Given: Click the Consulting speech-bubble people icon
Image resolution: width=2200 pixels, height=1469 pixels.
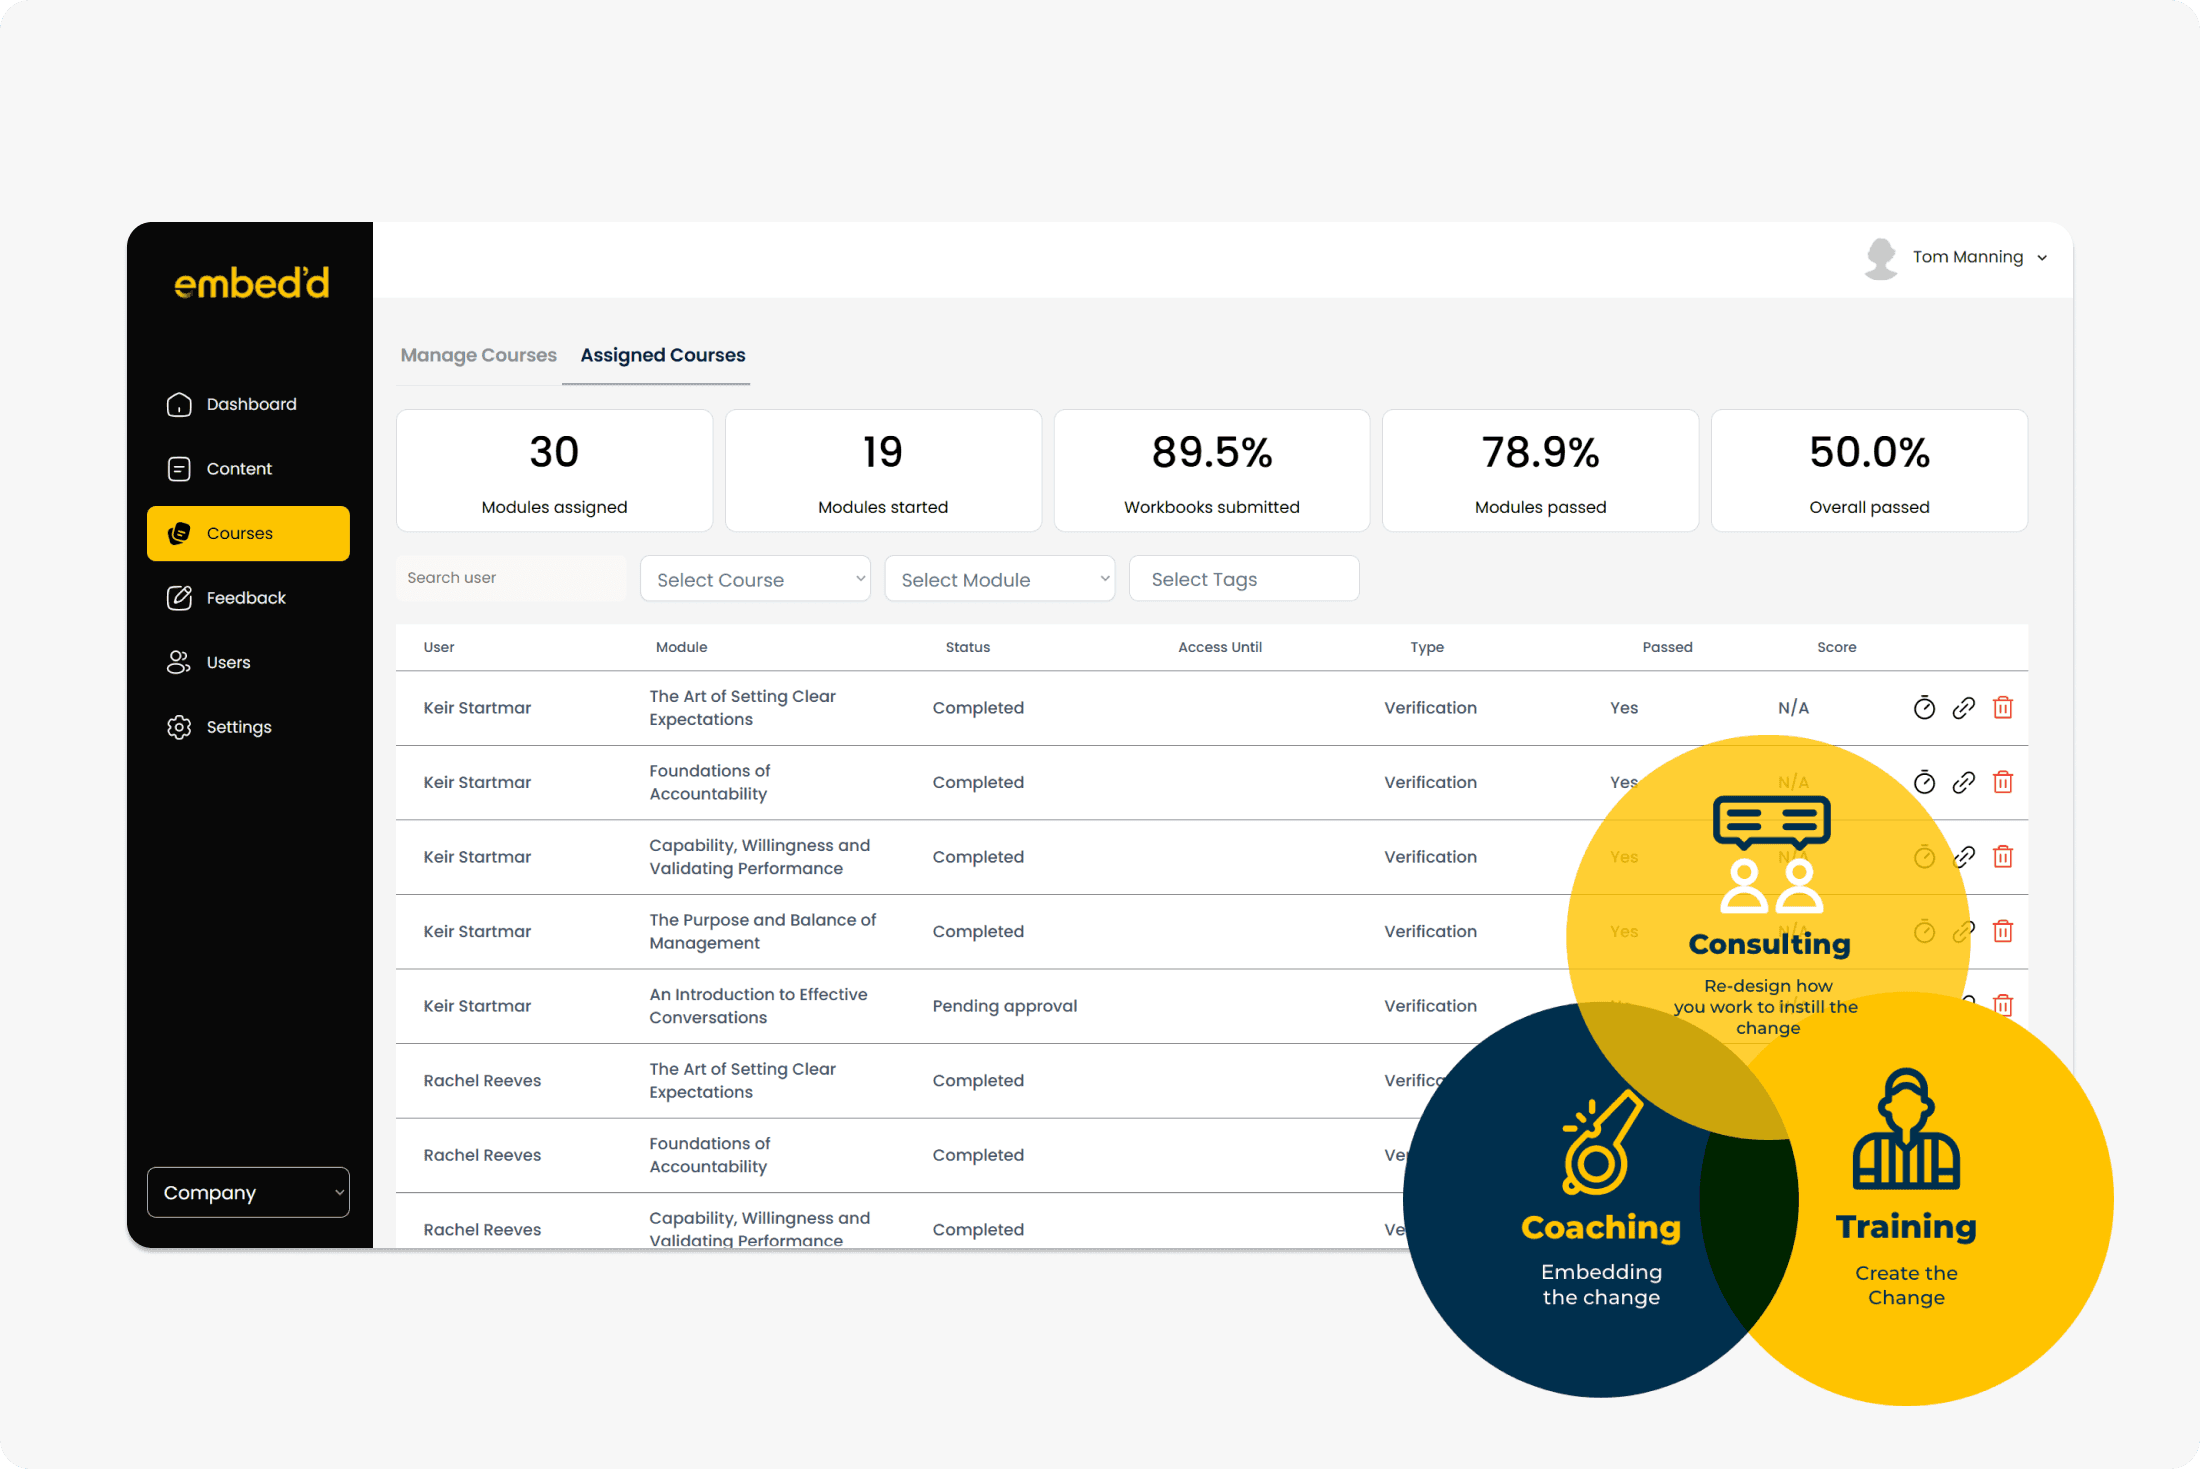Looking at the screenshot, I should [x=1771, y=855].
